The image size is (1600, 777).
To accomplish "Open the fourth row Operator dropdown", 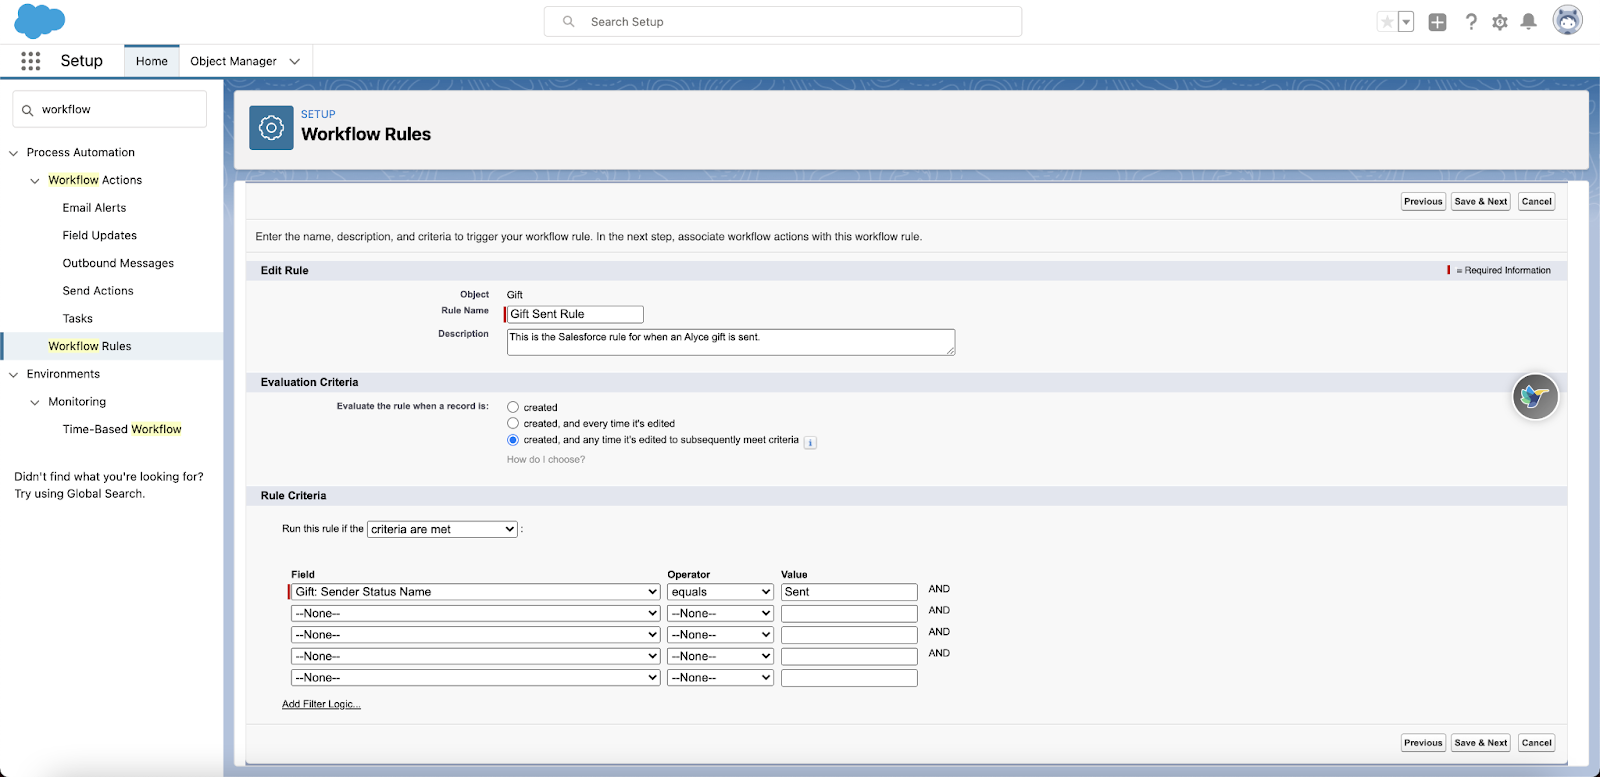I will 720,656.
